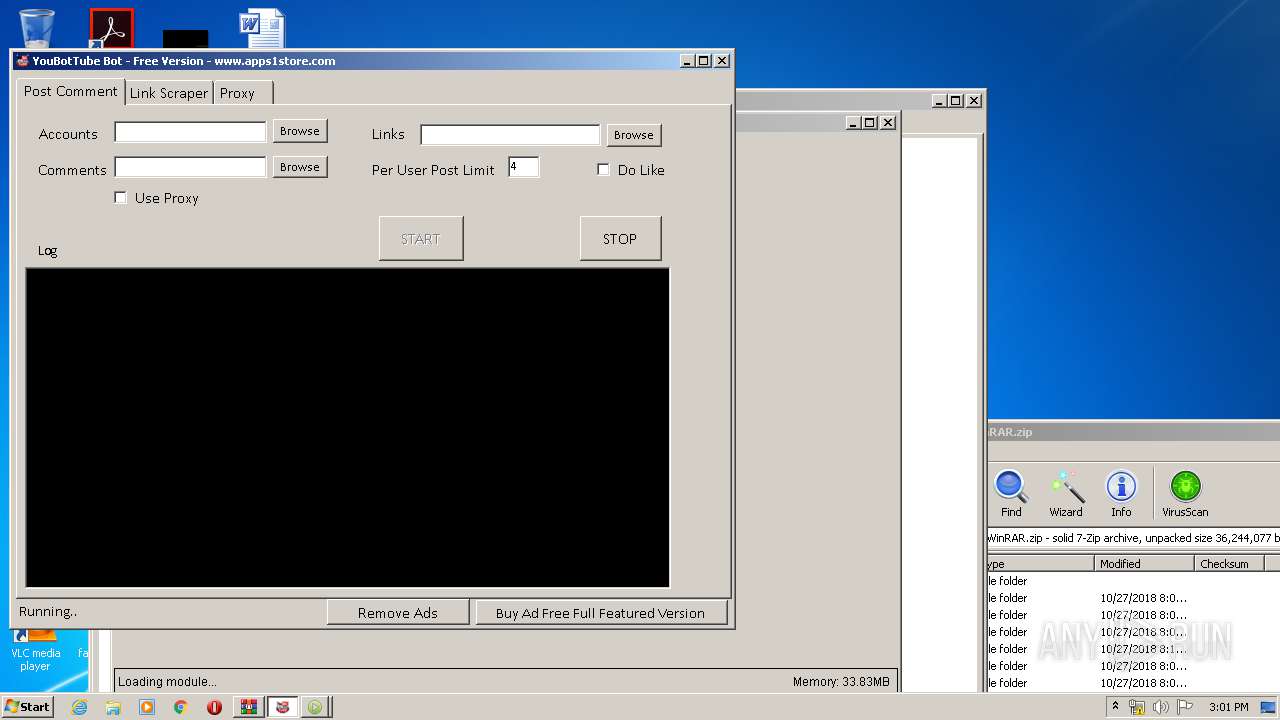Show archive Info in WinRAR
The height and width of the screenshot is (720, 1280).
click(x=1121, y=494)
